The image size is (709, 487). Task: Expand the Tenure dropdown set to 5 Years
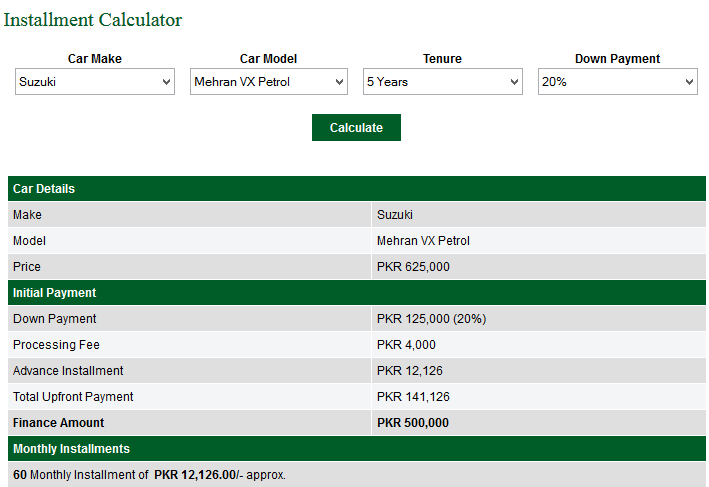[443, 81]
